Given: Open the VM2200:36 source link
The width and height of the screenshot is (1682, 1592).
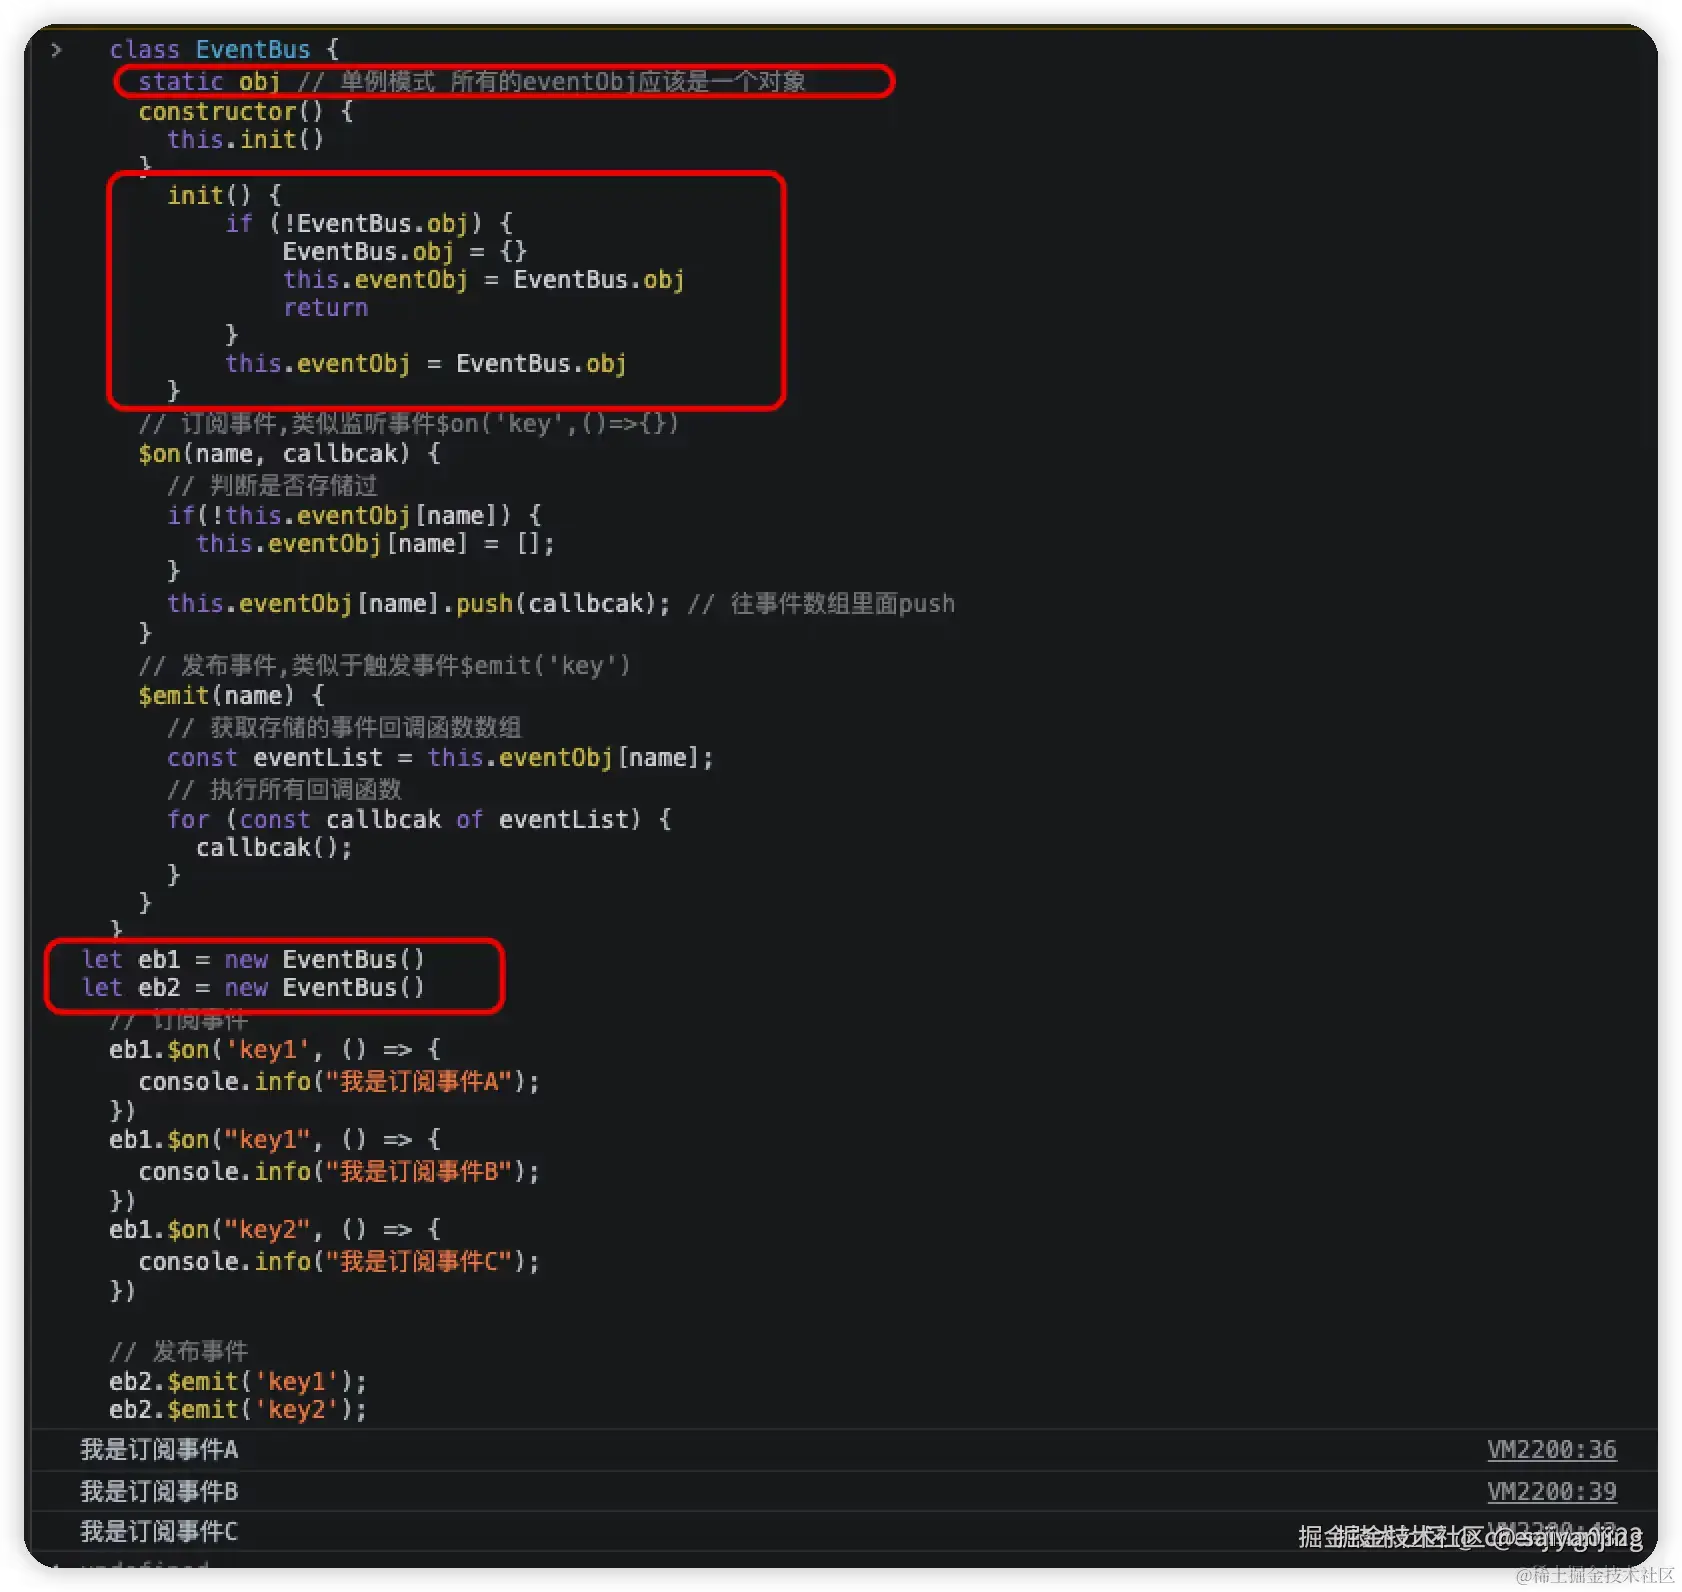Looking at the screenshot, I should coord(1551,1449).
